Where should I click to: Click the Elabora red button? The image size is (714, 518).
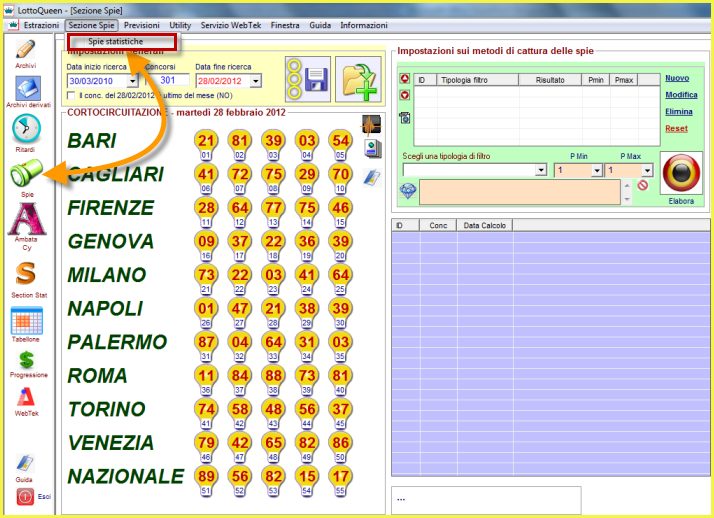coord(681,173)
